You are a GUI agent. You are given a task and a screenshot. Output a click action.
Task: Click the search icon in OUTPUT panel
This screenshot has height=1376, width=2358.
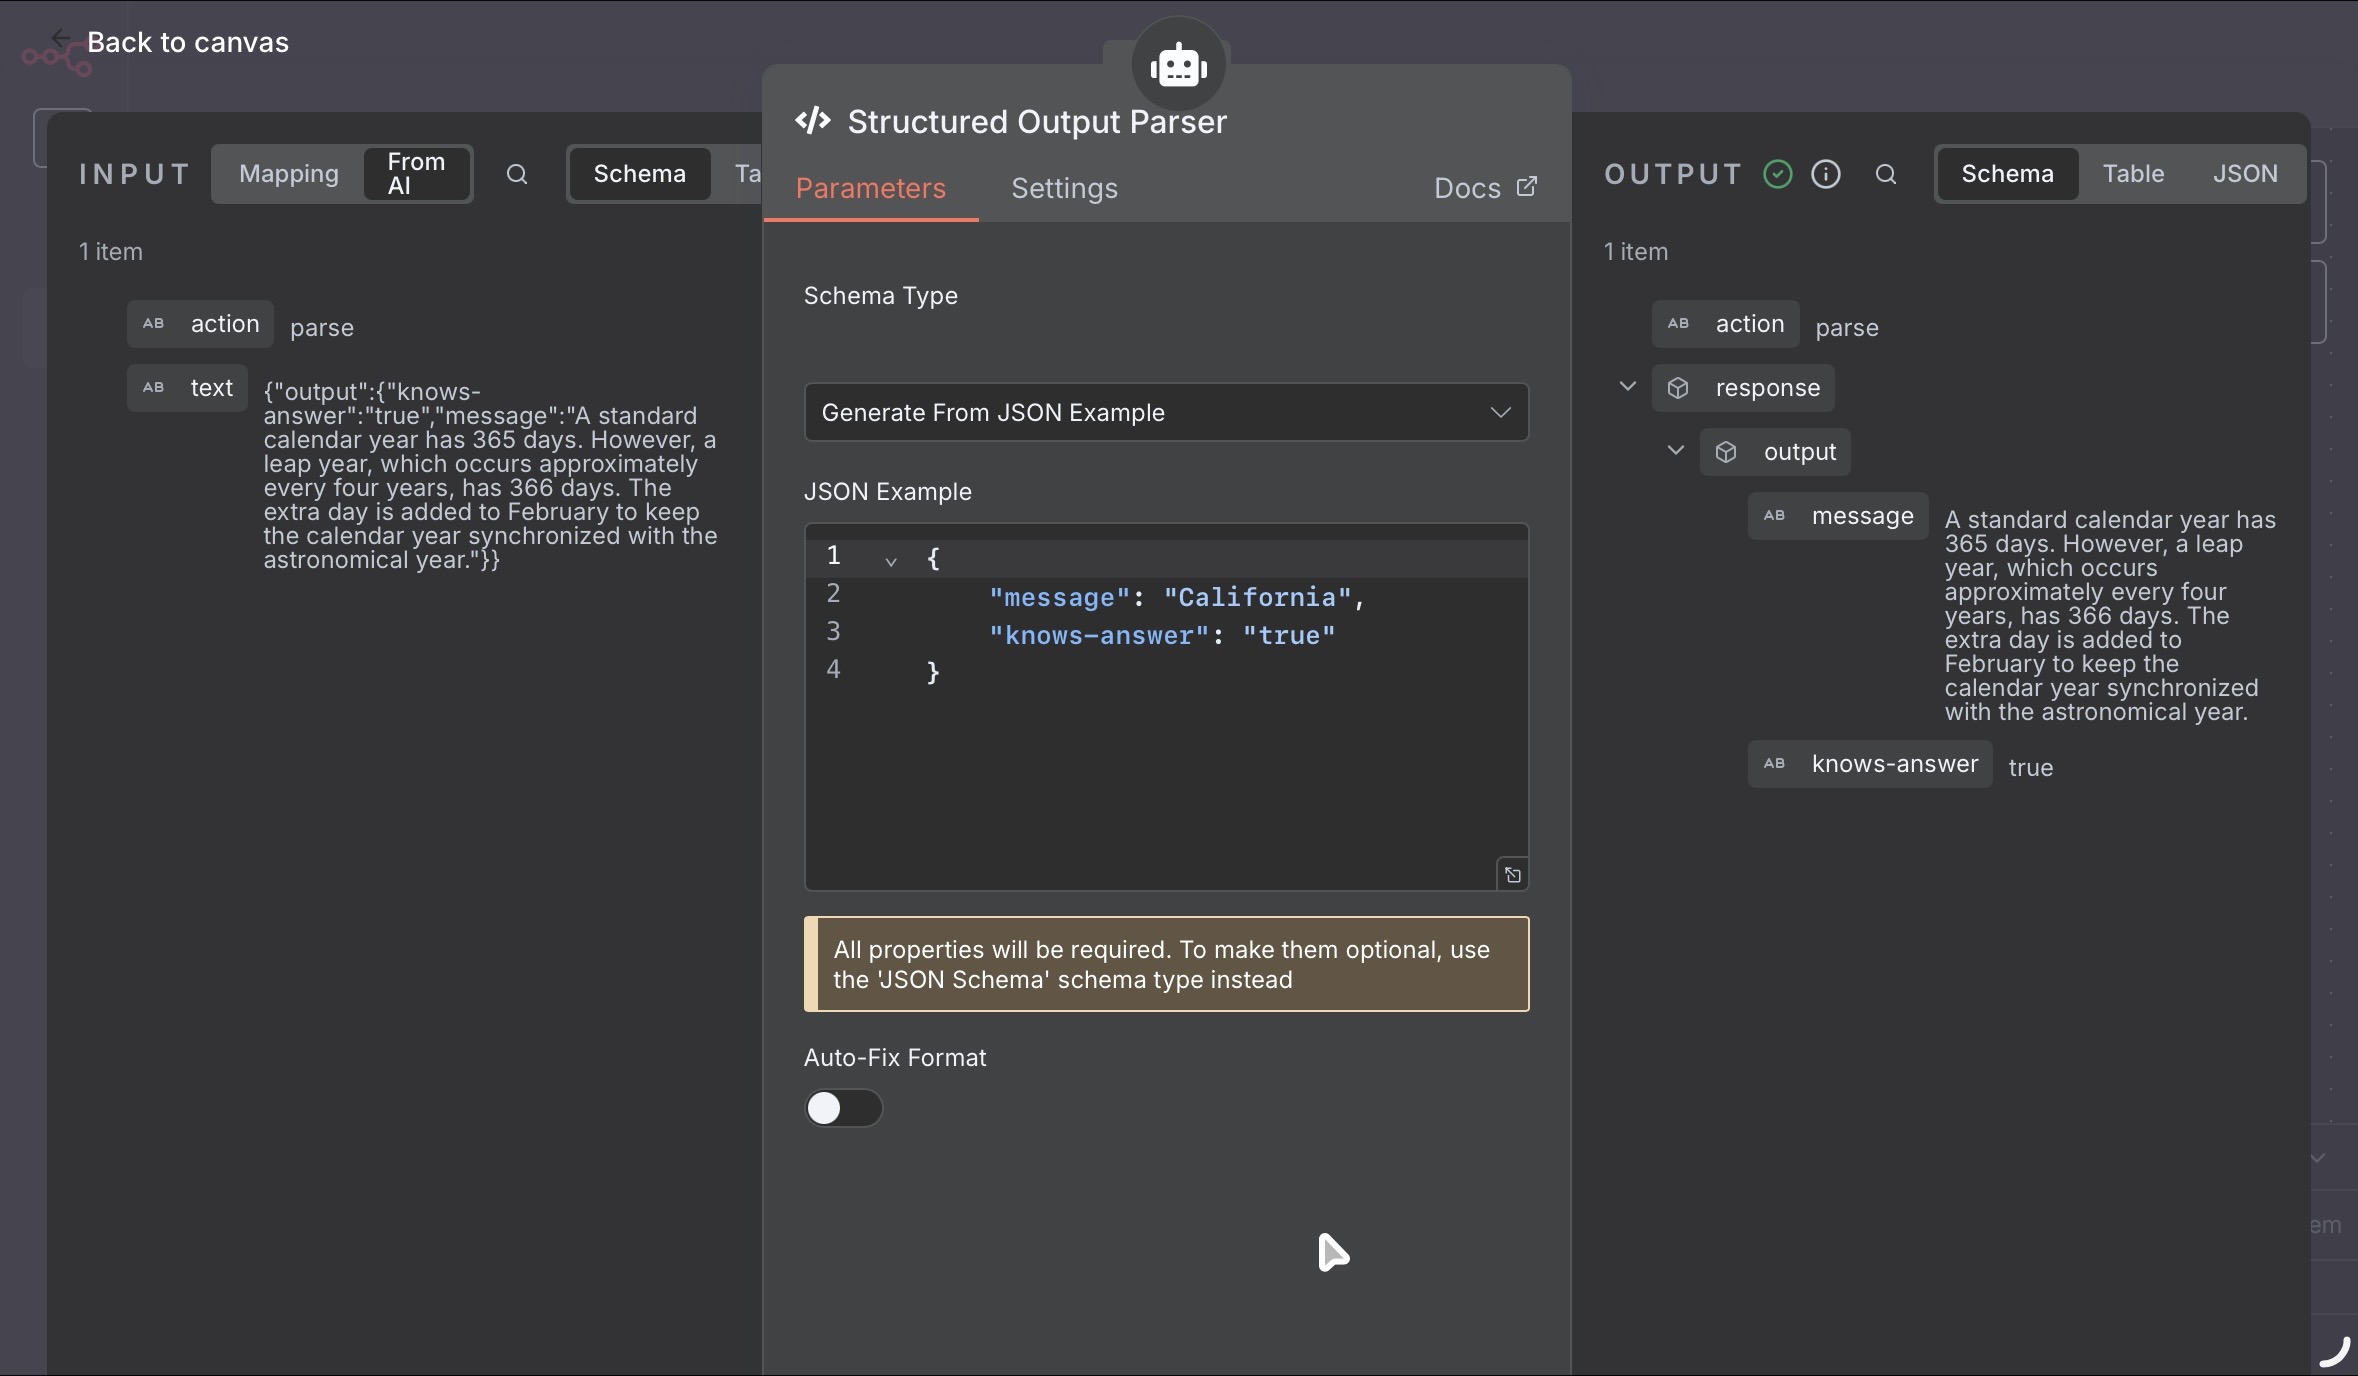tap(1885, 174)
